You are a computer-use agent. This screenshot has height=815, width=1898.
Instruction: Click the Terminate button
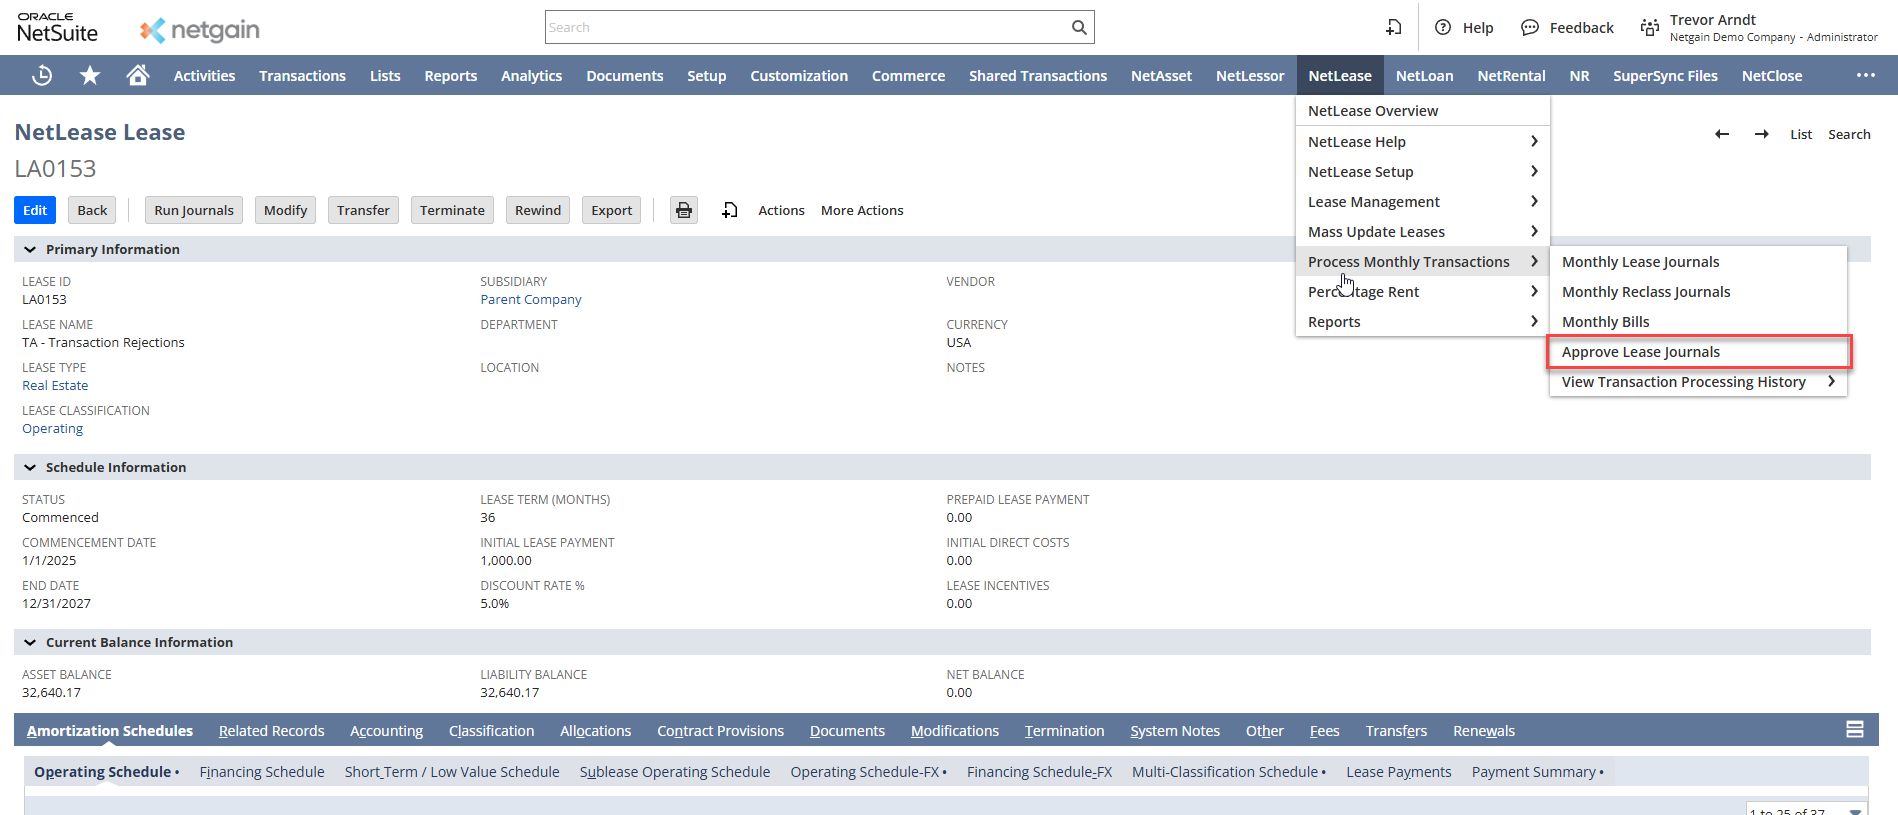tap(452, 210)
